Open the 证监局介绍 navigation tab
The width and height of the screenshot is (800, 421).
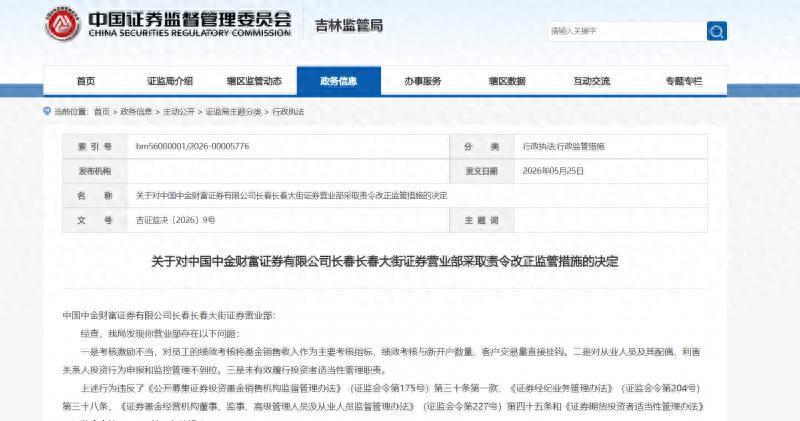coord(170,81)
